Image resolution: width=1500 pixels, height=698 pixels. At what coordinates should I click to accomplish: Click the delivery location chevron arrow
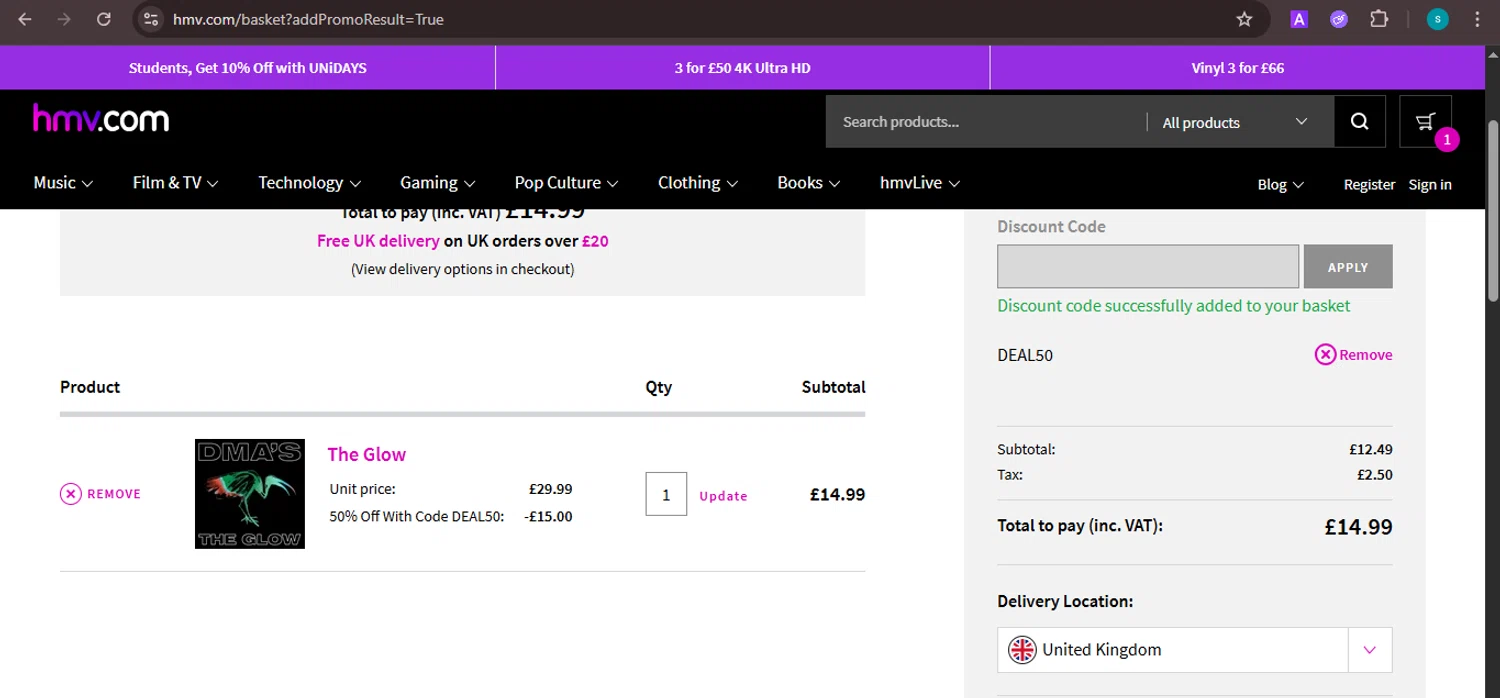pyautogui.click(x=1370, y=650)
